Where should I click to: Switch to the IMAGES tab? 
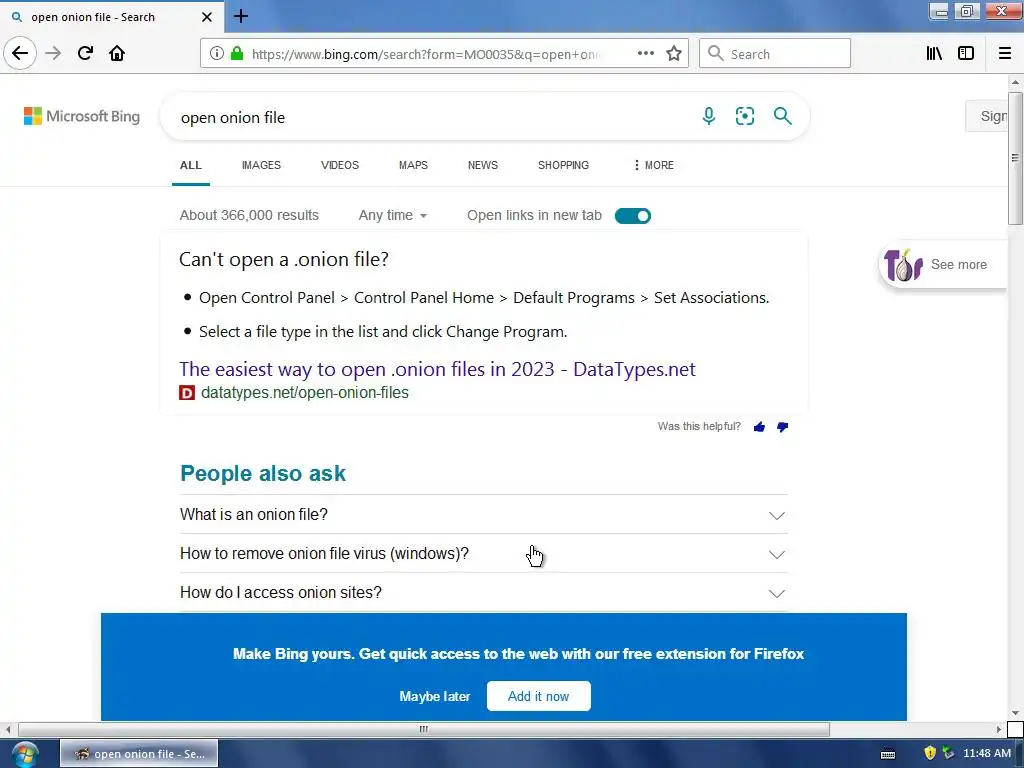[x=261, y=165]
